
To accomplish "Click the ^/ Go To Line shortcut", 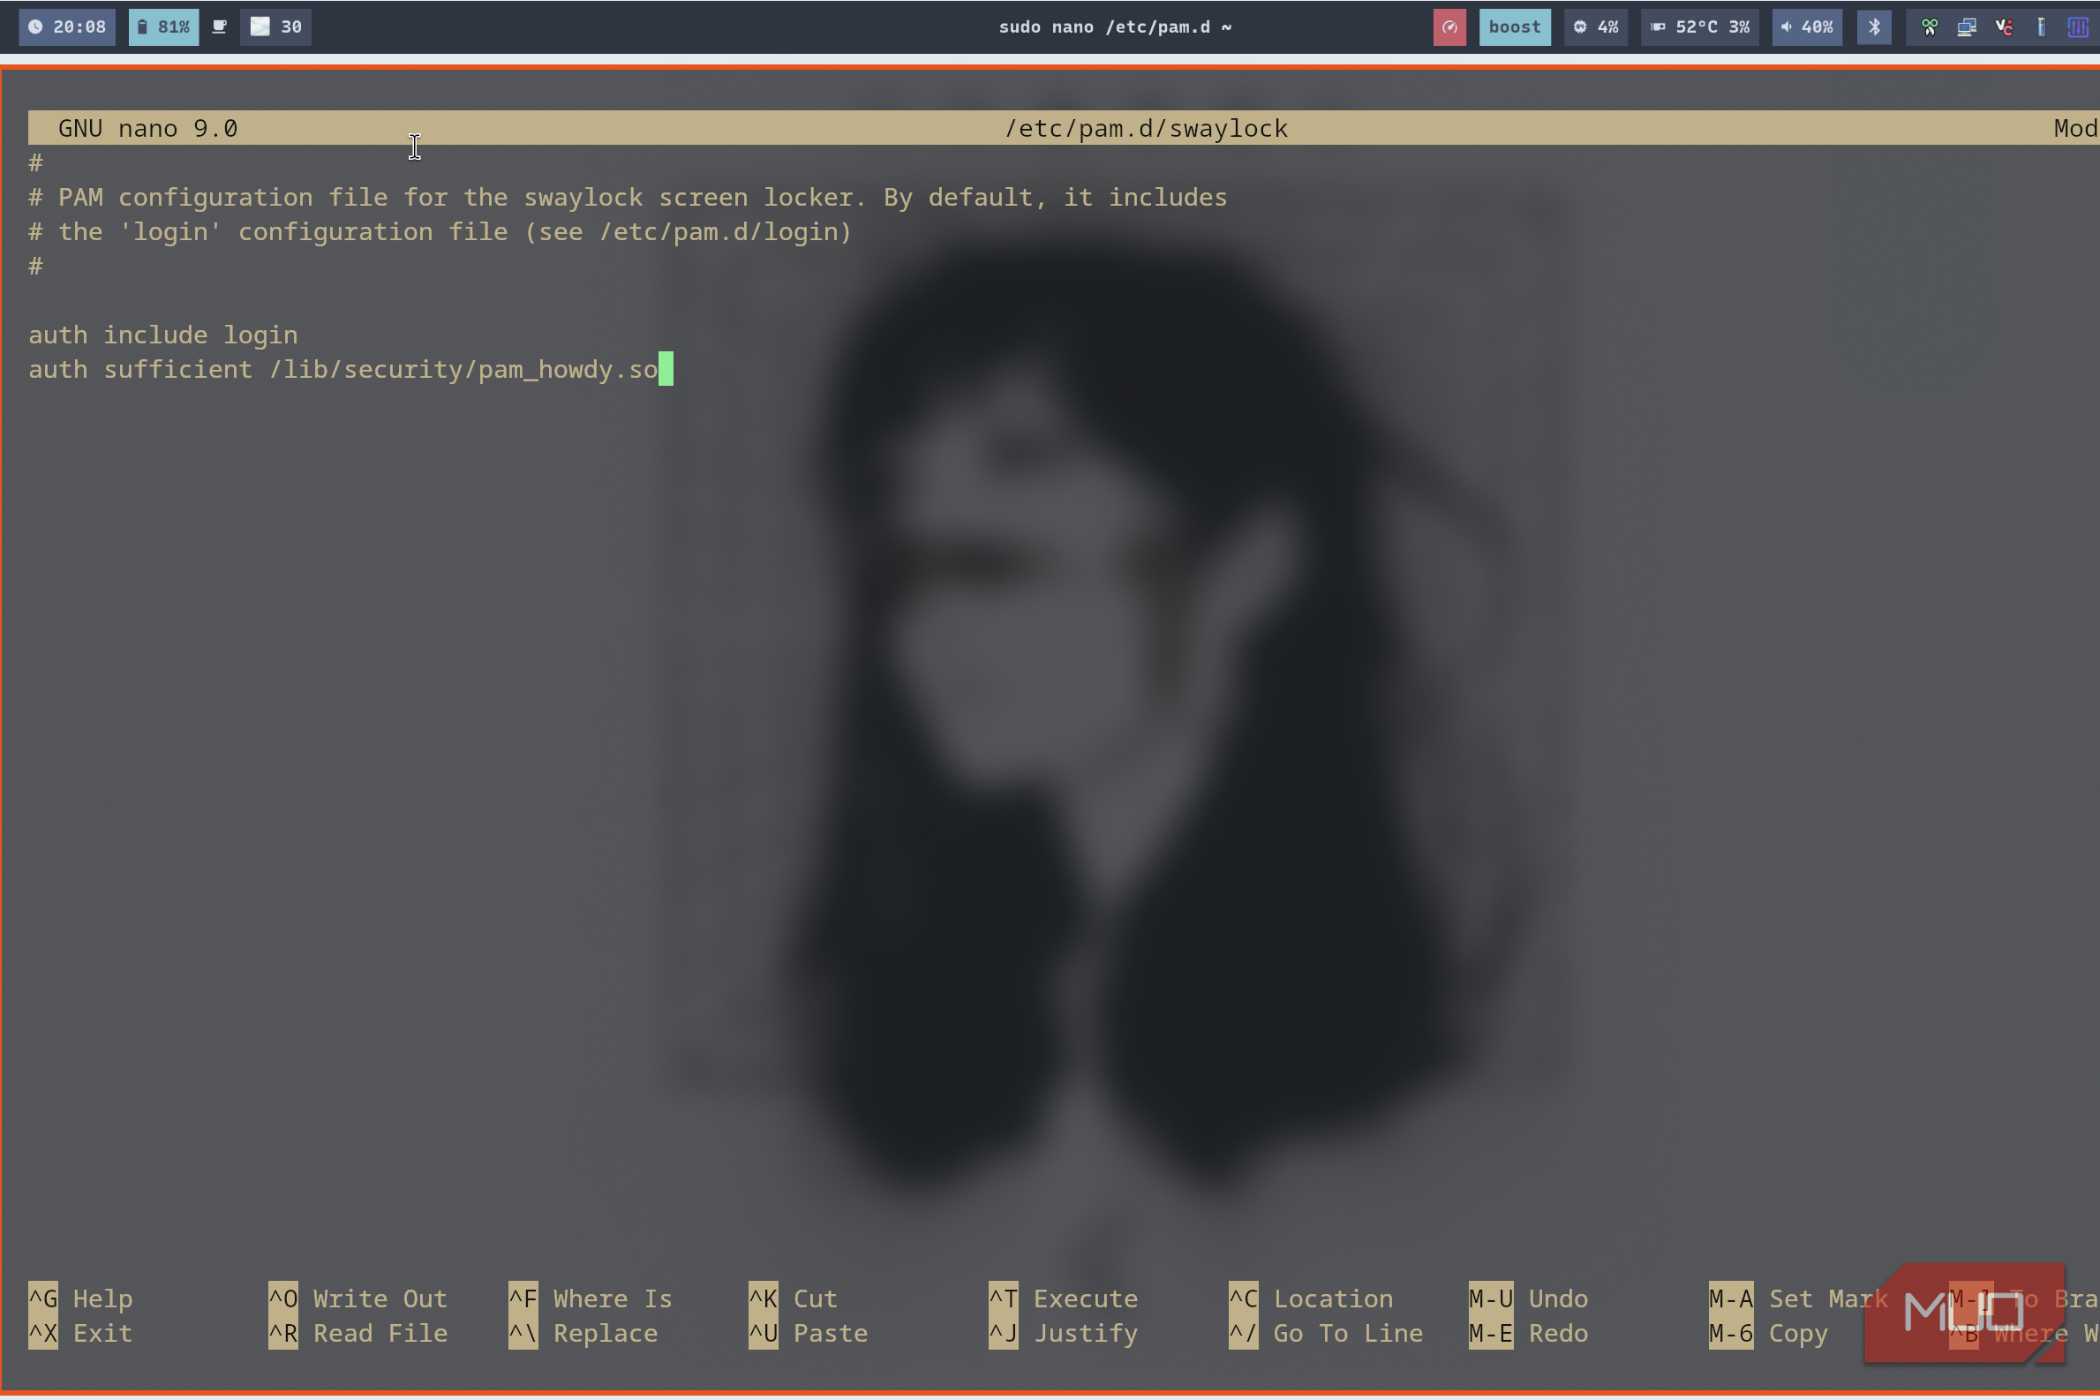I will 1326,1334.
